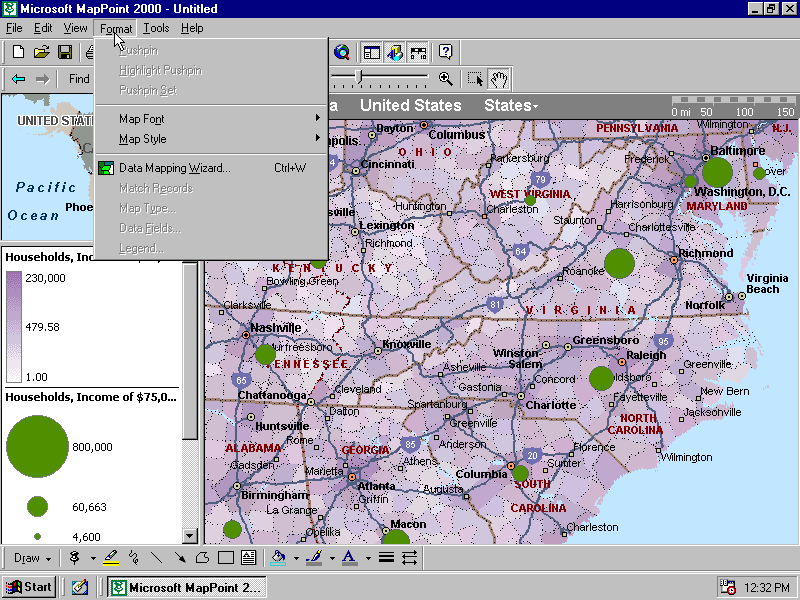
Task: Click the large green circle near Roanoke
Action: point(619,264)
